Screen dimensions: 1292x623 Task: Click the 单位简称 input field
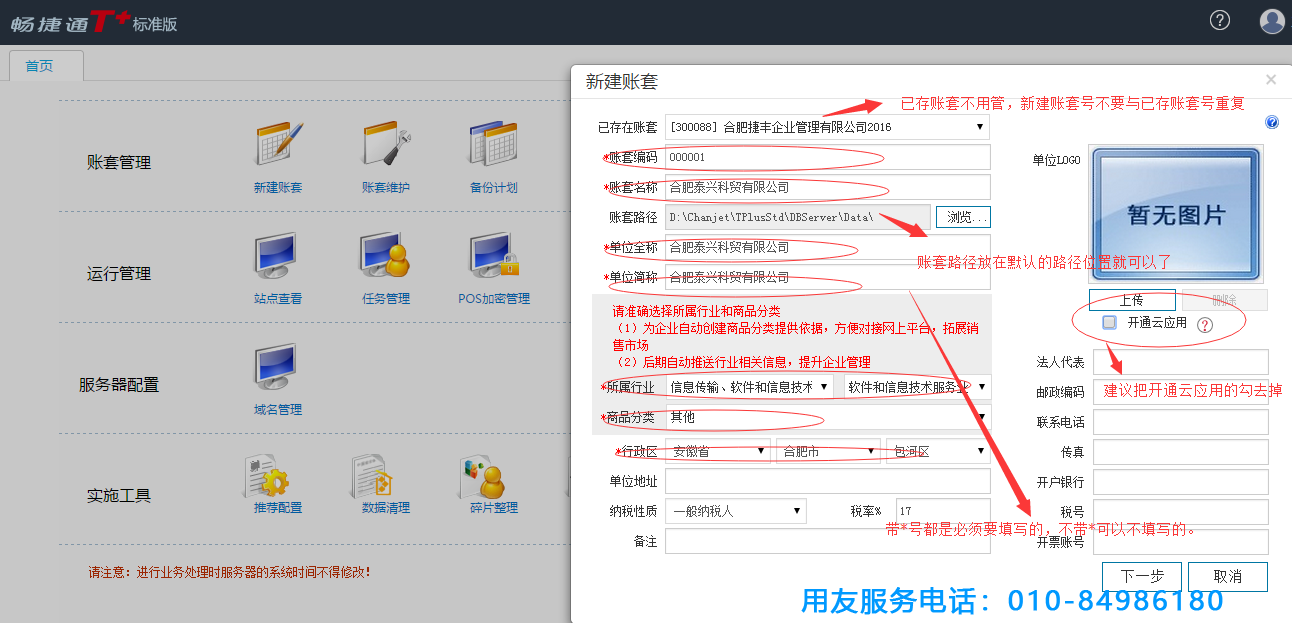[x=828, y=277]
